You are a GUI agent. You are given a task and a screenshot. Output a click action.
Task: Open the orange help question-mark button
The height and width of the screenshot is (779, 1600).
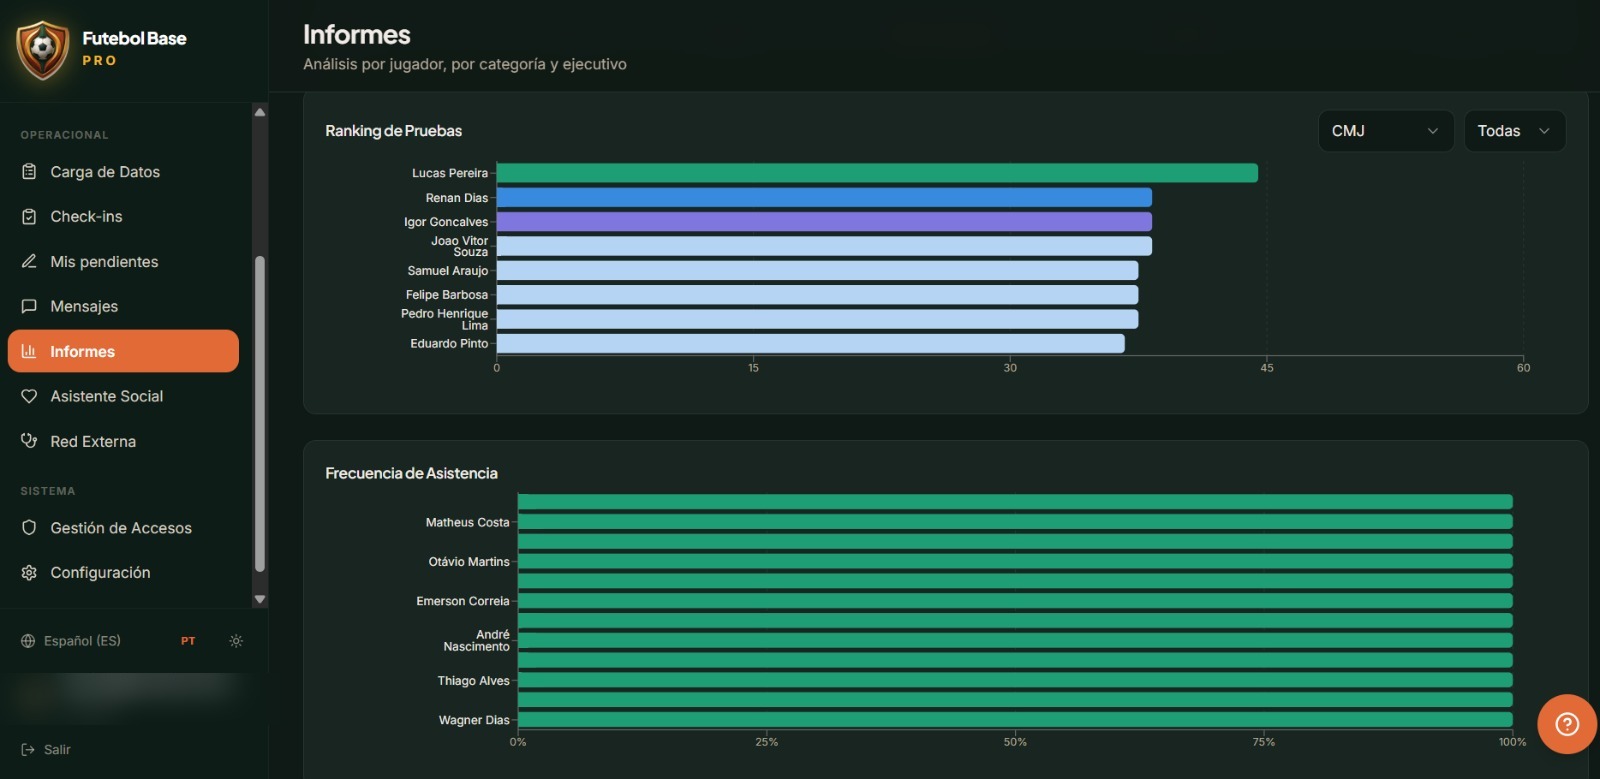coord(1567,724)
